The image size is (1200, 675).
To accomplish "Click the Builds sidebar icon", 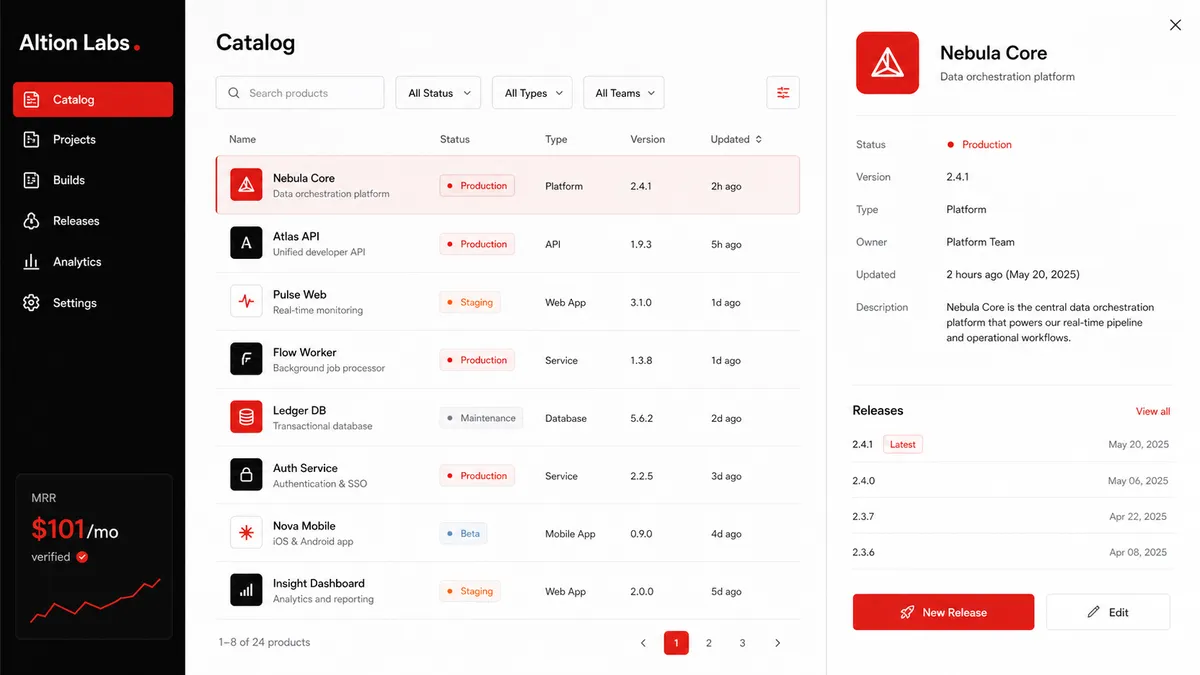I will click(32, 180).
